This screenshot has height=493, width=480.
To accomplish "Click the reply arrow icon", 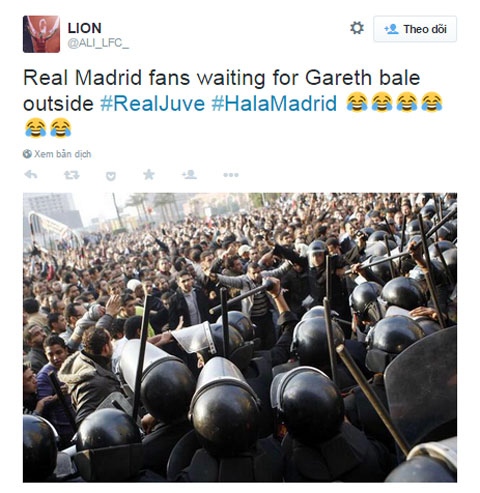I will (31, 175).
